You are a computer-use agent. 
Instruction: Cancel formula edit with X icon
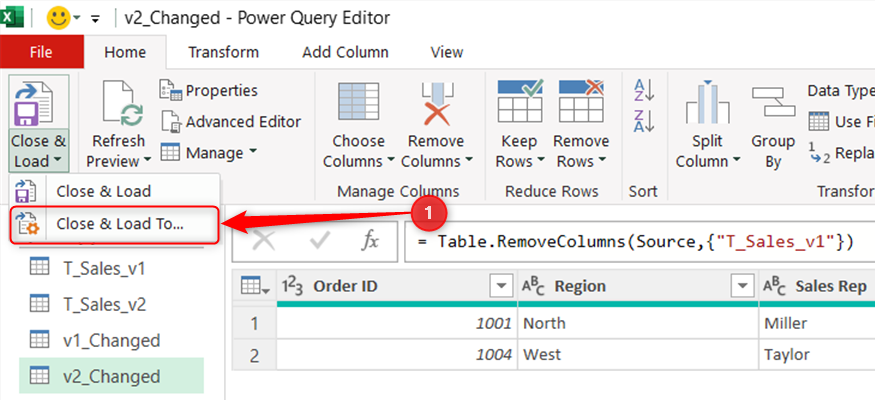263,242
